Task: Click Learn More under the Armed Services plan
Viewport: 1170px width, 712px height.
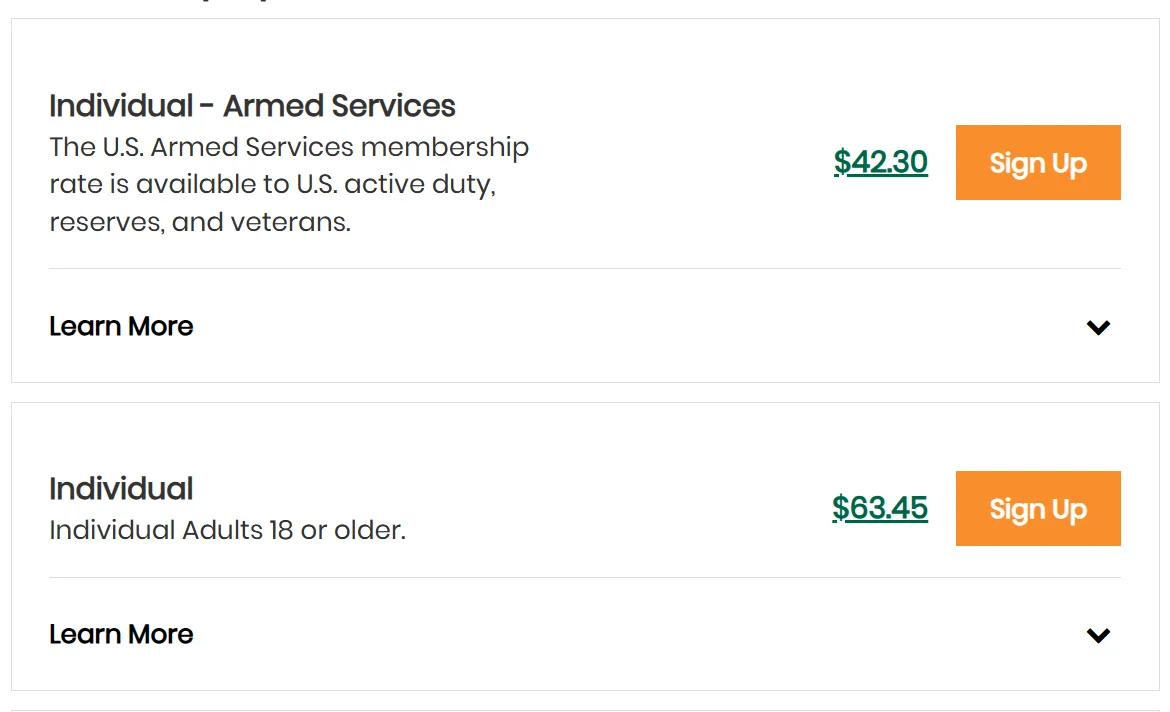Action: [121, 327]
